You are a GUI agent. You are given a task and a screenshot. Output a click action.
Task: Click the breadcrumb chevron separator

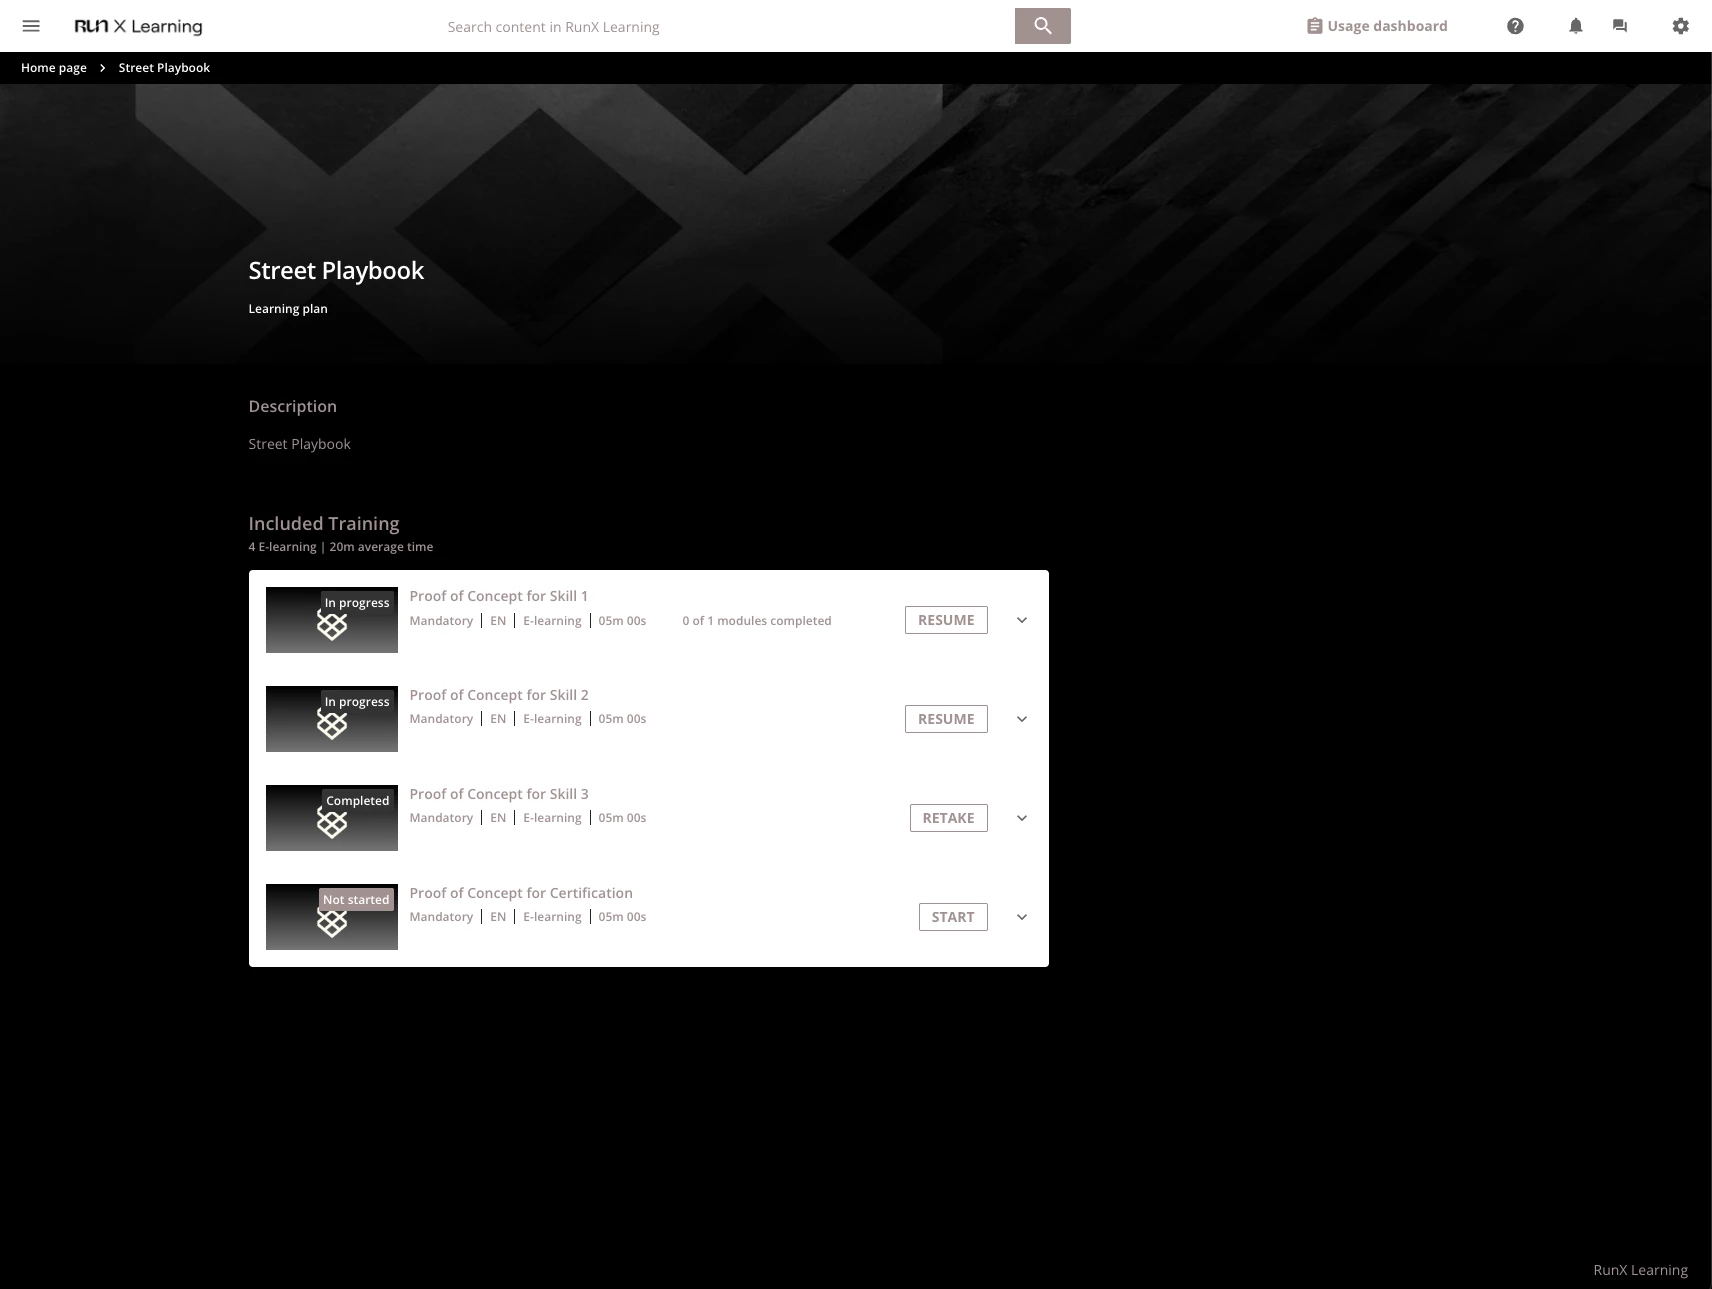pyautogui.click(x=102, y=68)
